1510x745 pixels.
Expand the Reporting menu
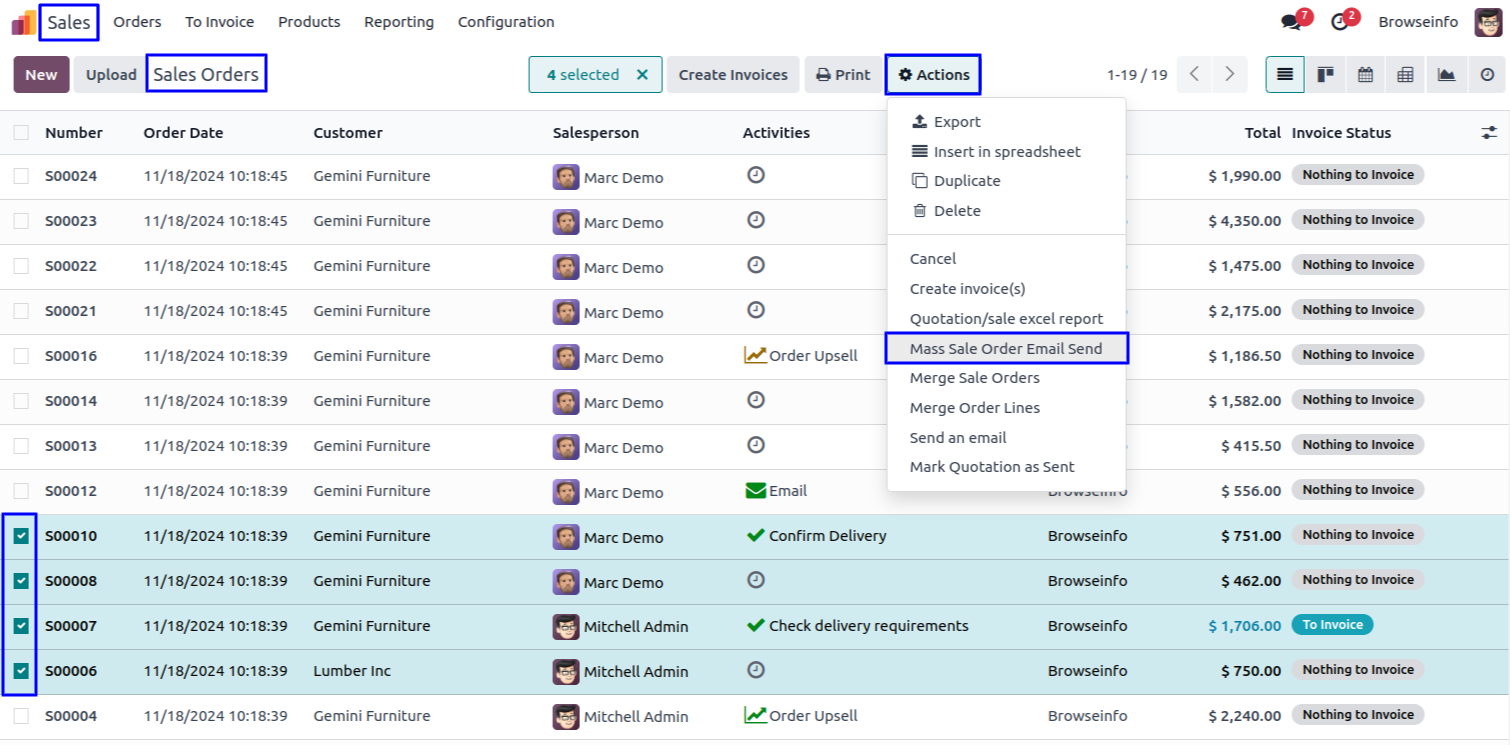pyautogui.click(x=399, y=22)
